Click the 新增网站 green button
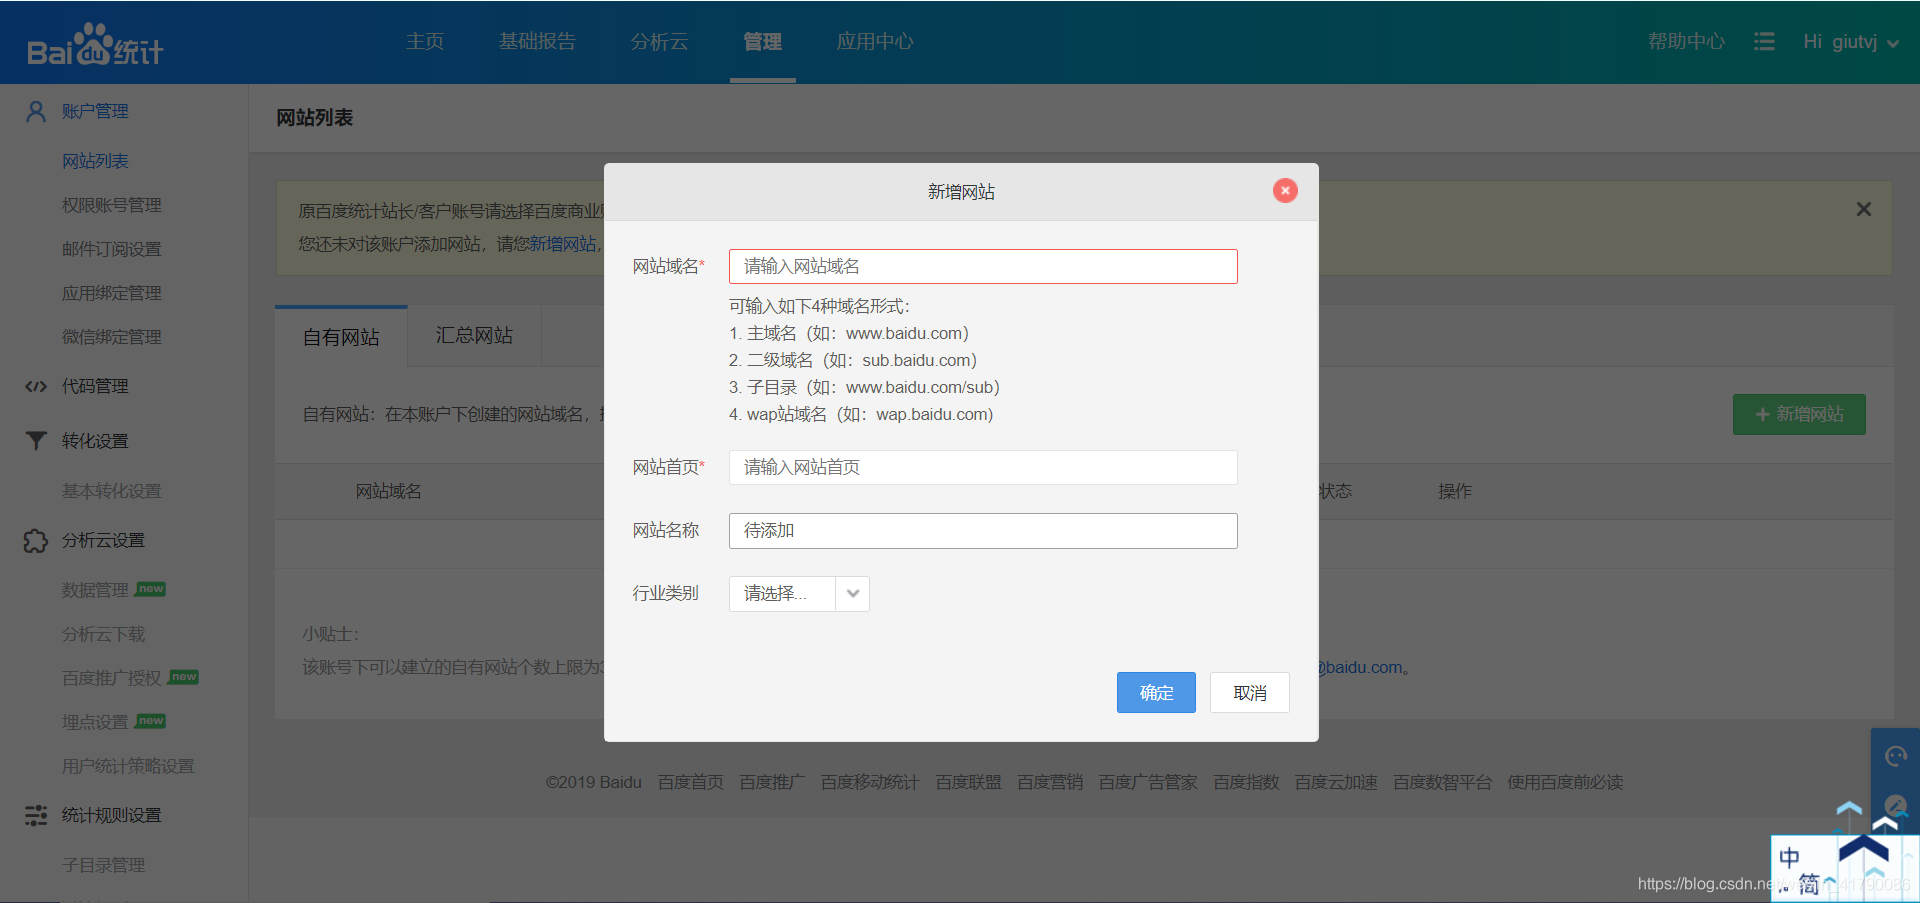This screenshot has height=903, width=1920. (x=1799, y=414)
